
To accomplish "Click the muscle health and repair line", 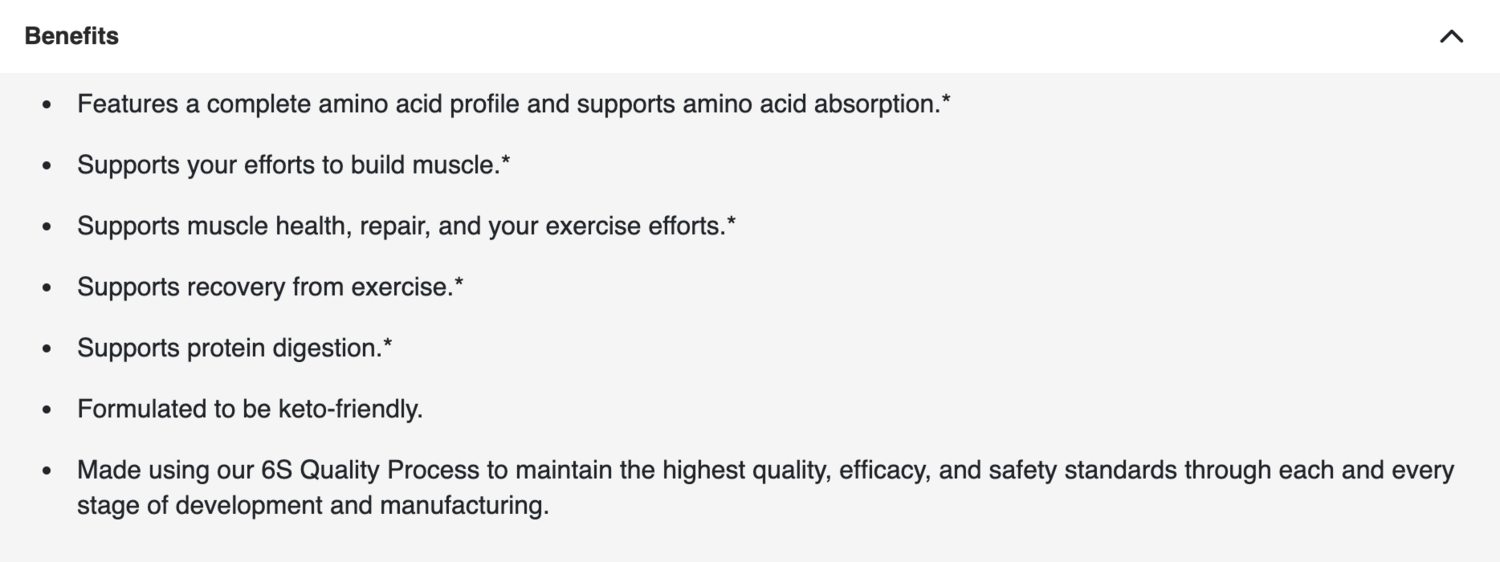I will (x=405, y=226).
